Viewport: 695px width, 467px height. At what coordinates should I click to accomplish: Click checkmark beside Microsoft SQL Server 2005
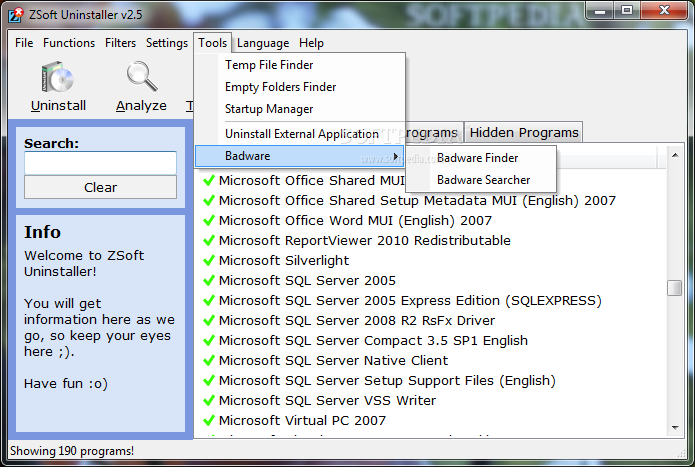point(209,280)
